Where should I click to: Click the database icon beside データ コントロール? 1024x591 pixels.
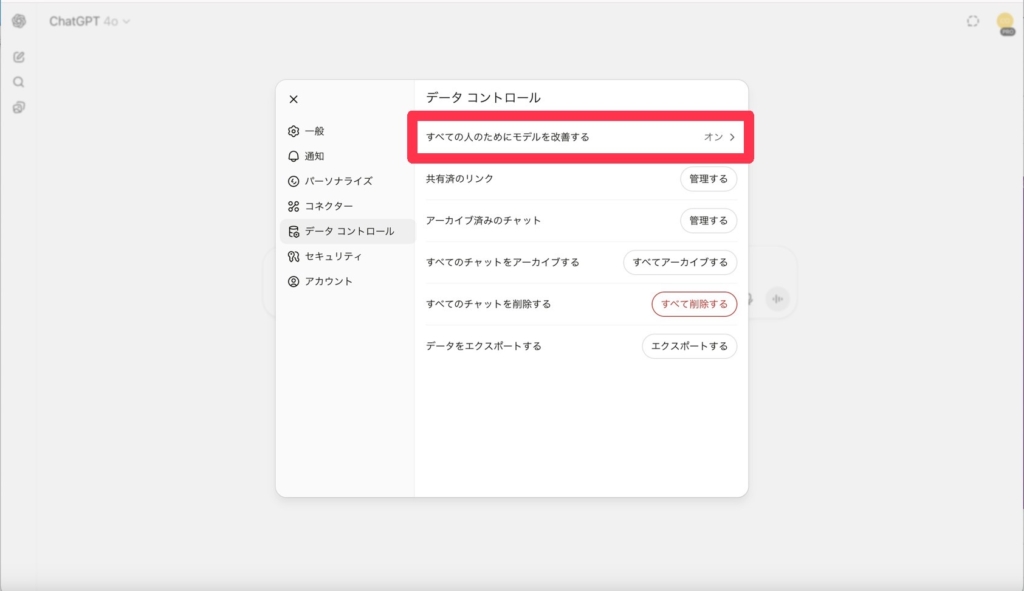click(293, 231)
